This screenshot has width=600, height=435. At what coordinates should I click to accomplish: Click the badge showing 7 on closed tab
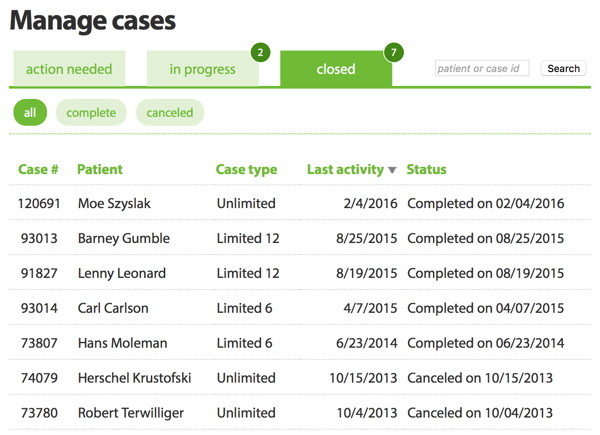pos(393,52)
